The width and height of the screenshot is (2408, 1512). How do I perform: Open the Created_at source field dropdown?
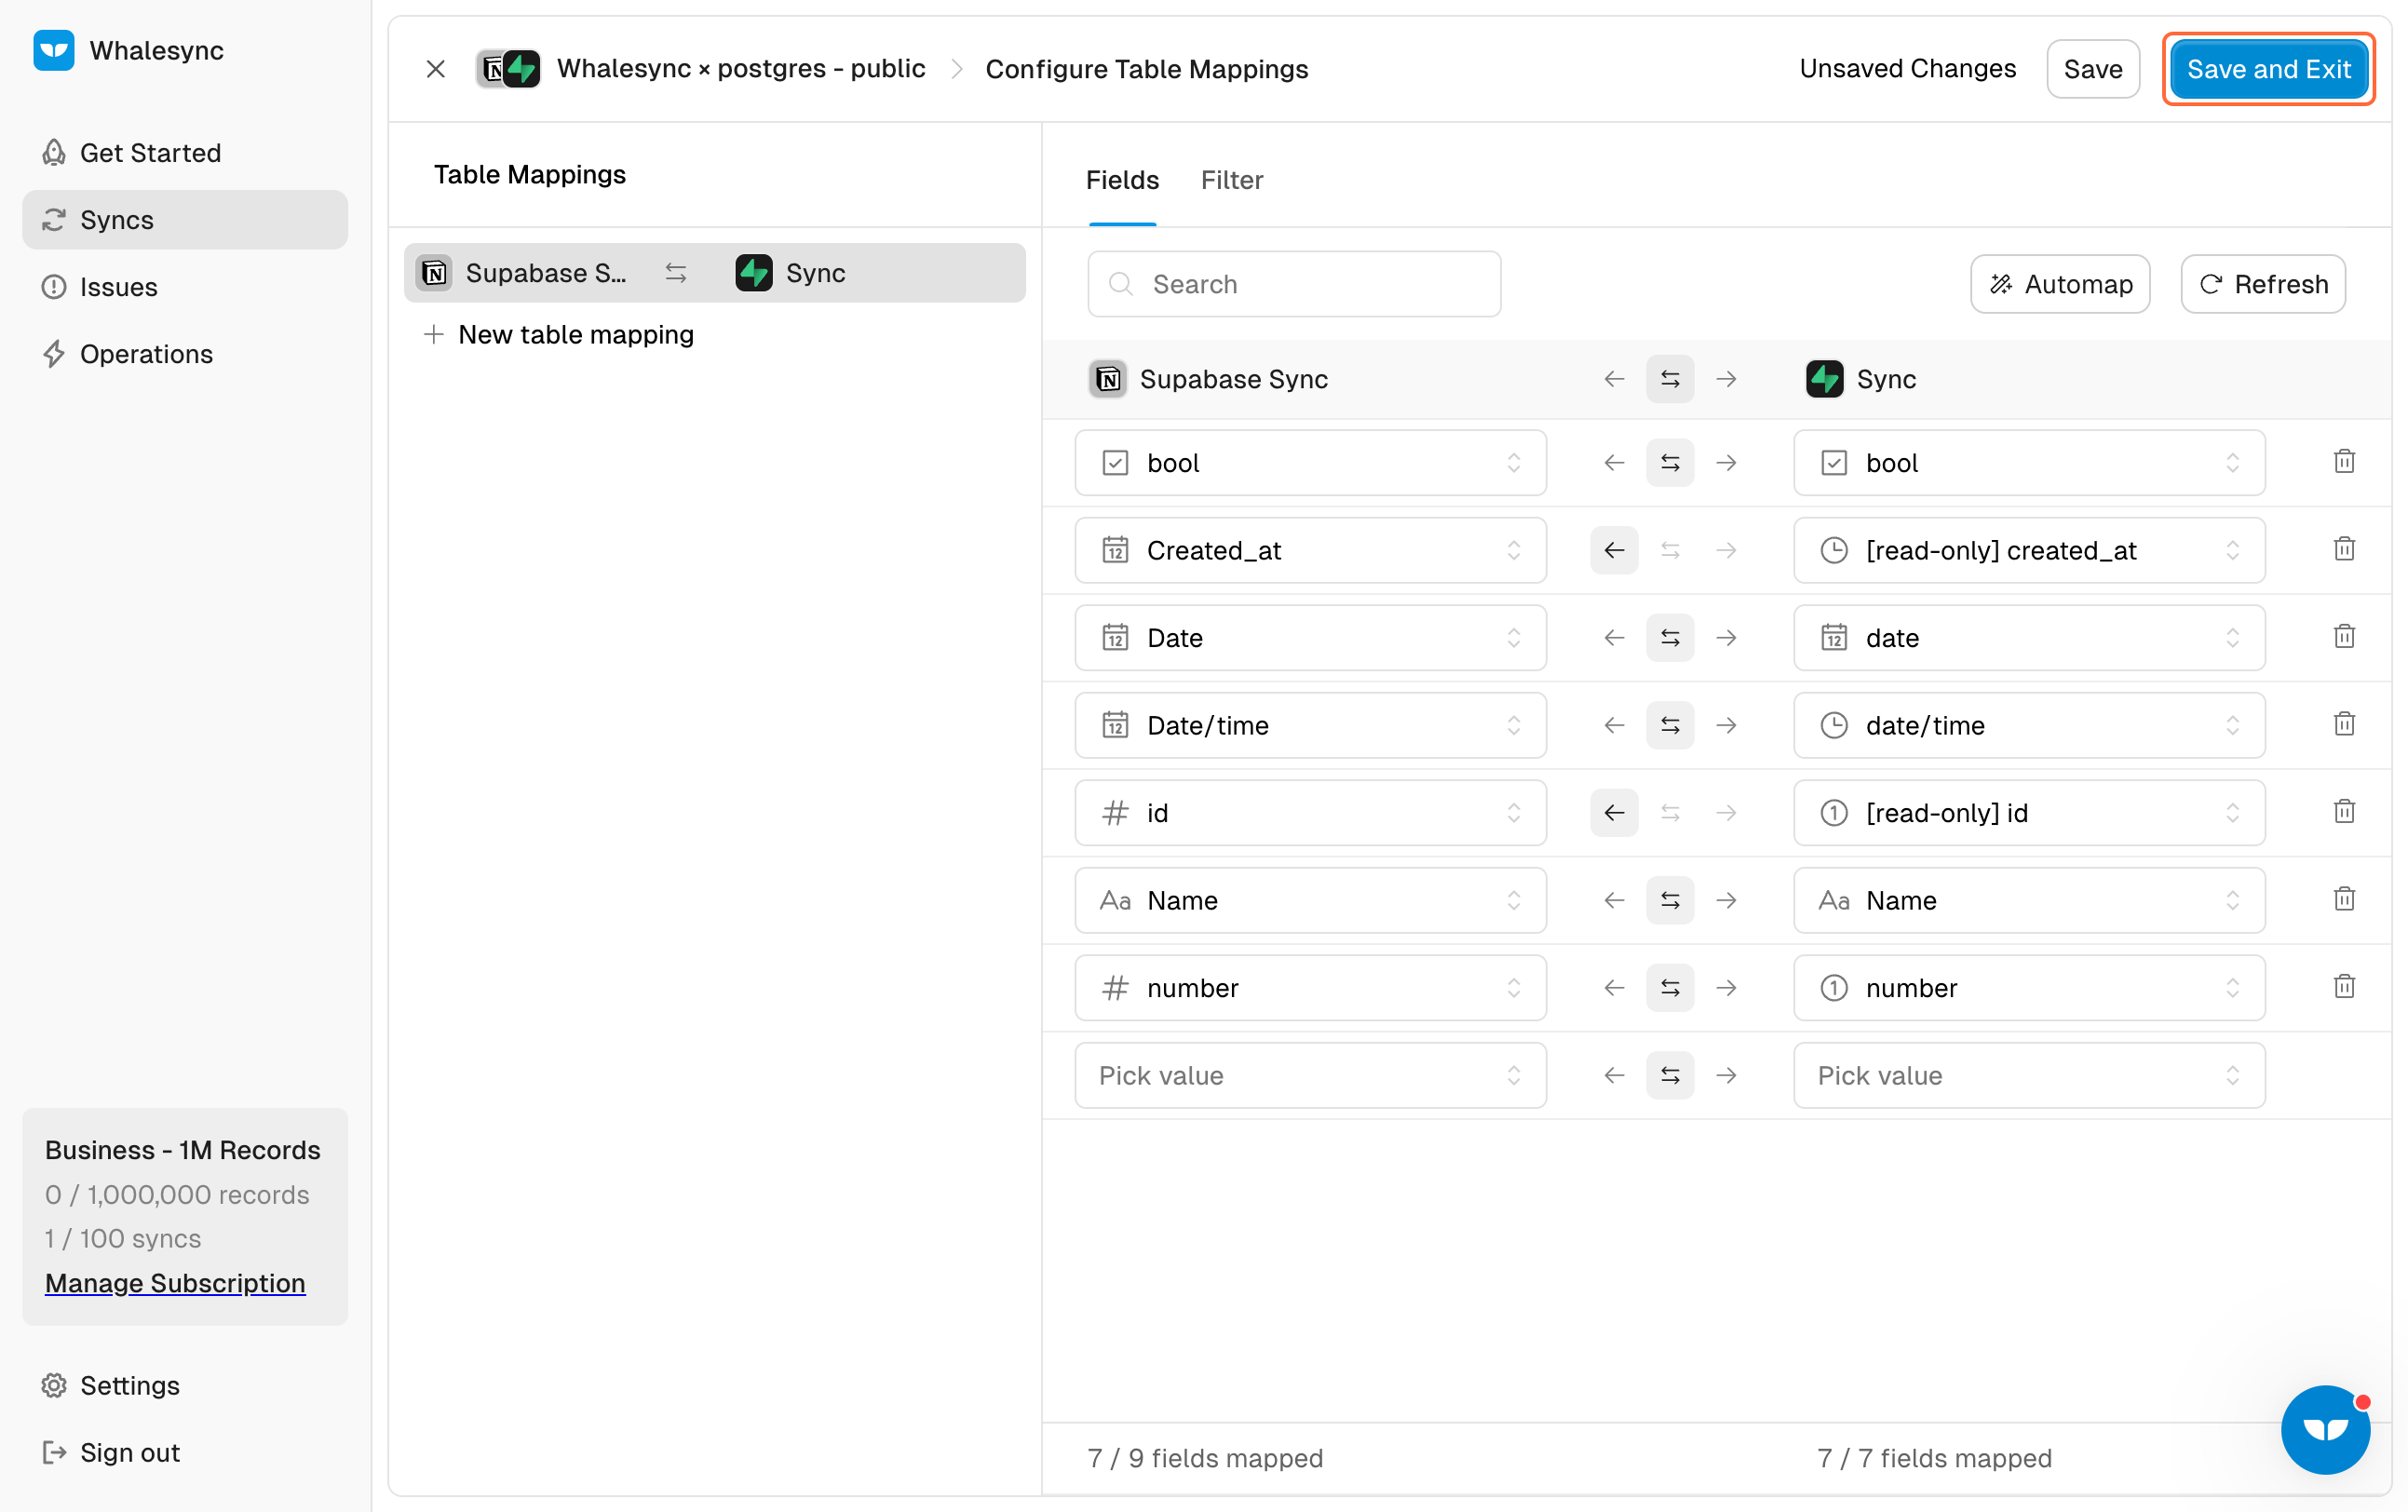[x=1309, y=550]
